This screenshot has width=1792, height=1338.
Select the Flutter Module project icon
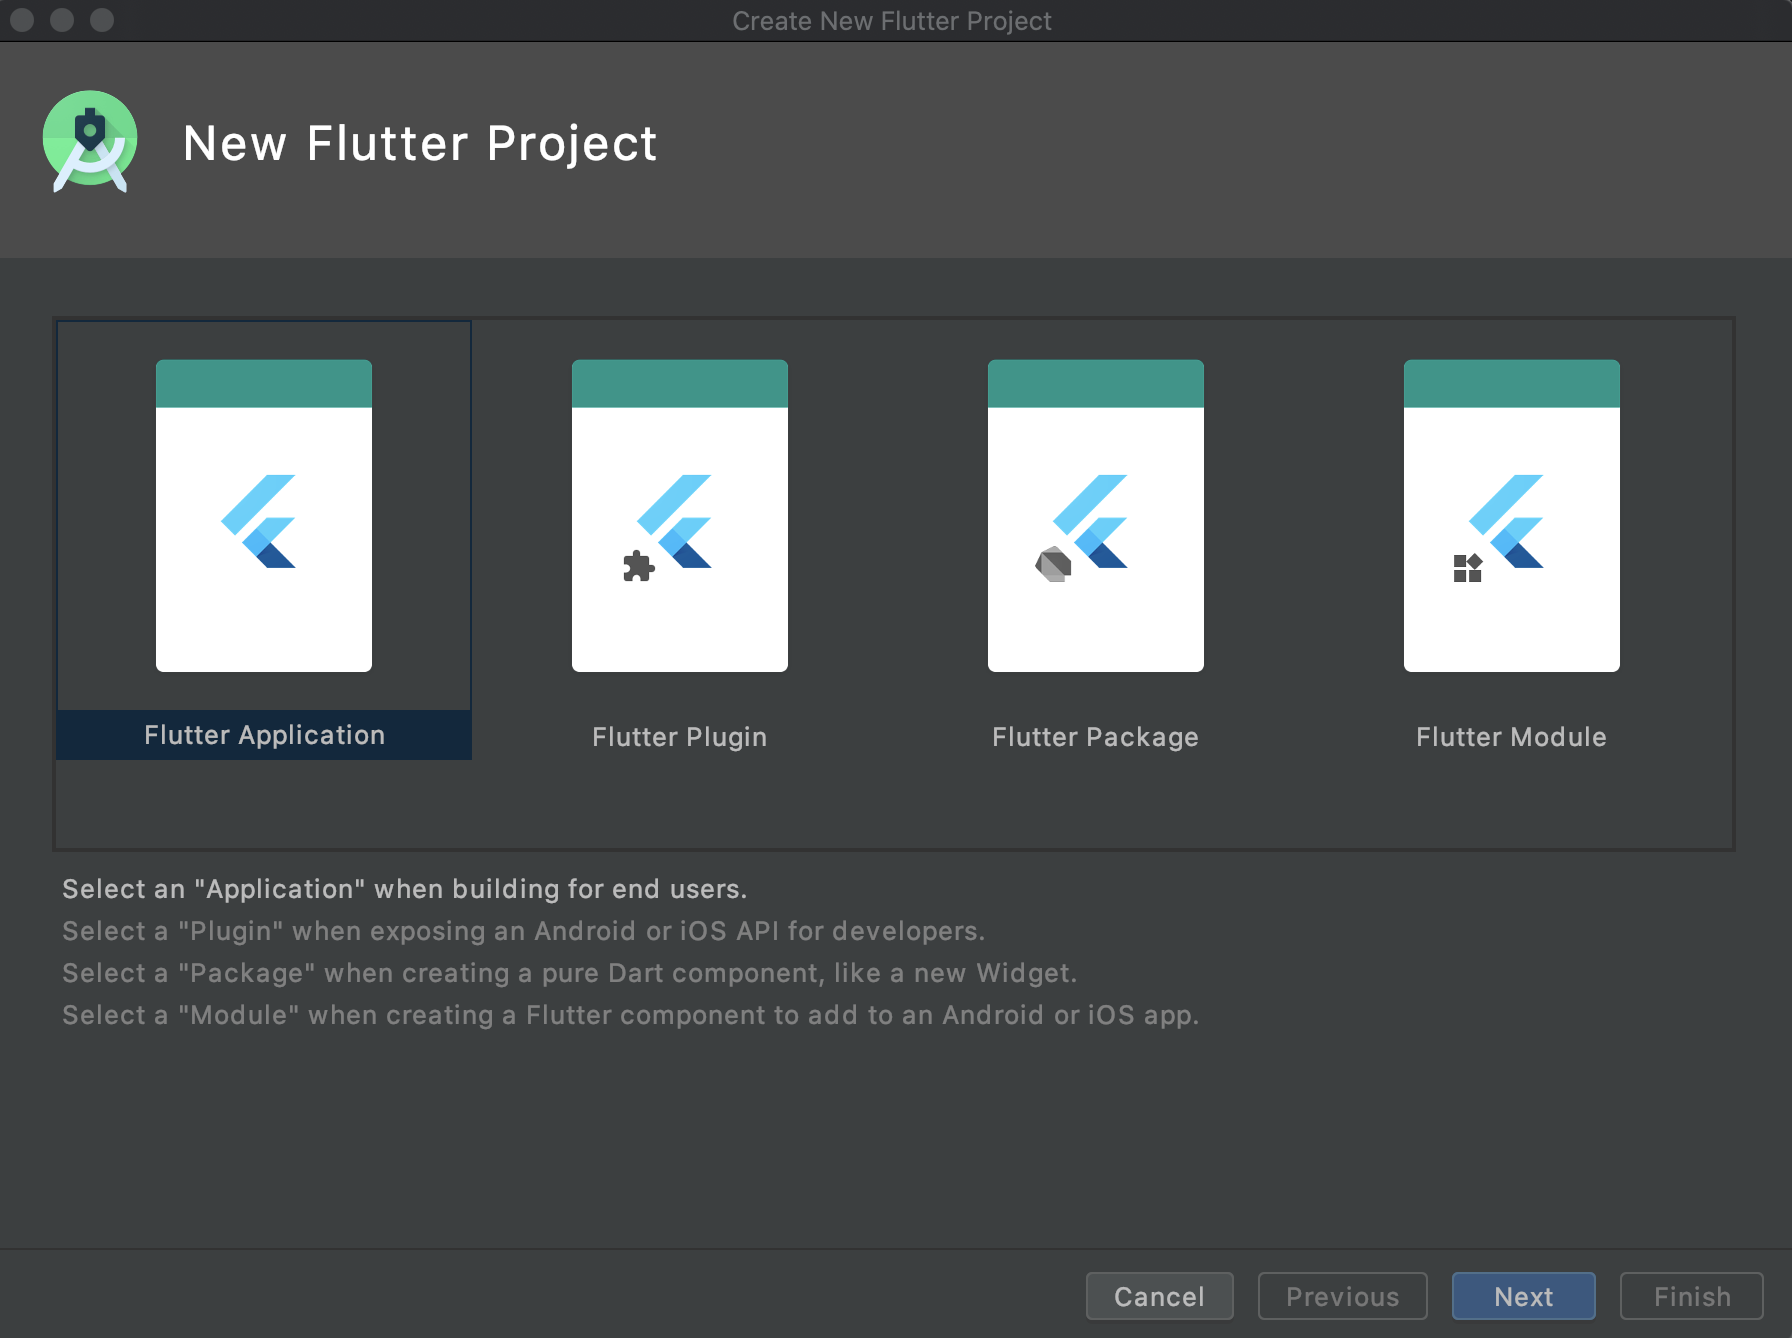(1512, 515)
